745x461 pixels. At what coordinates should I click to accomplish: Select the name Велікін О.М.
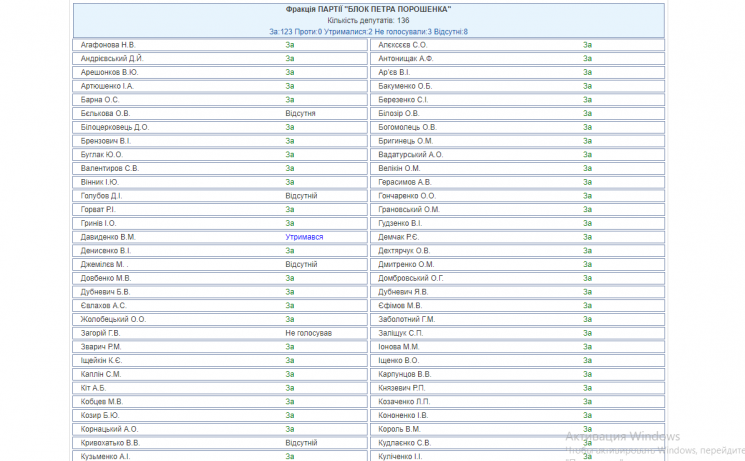(x=399, y=169)
